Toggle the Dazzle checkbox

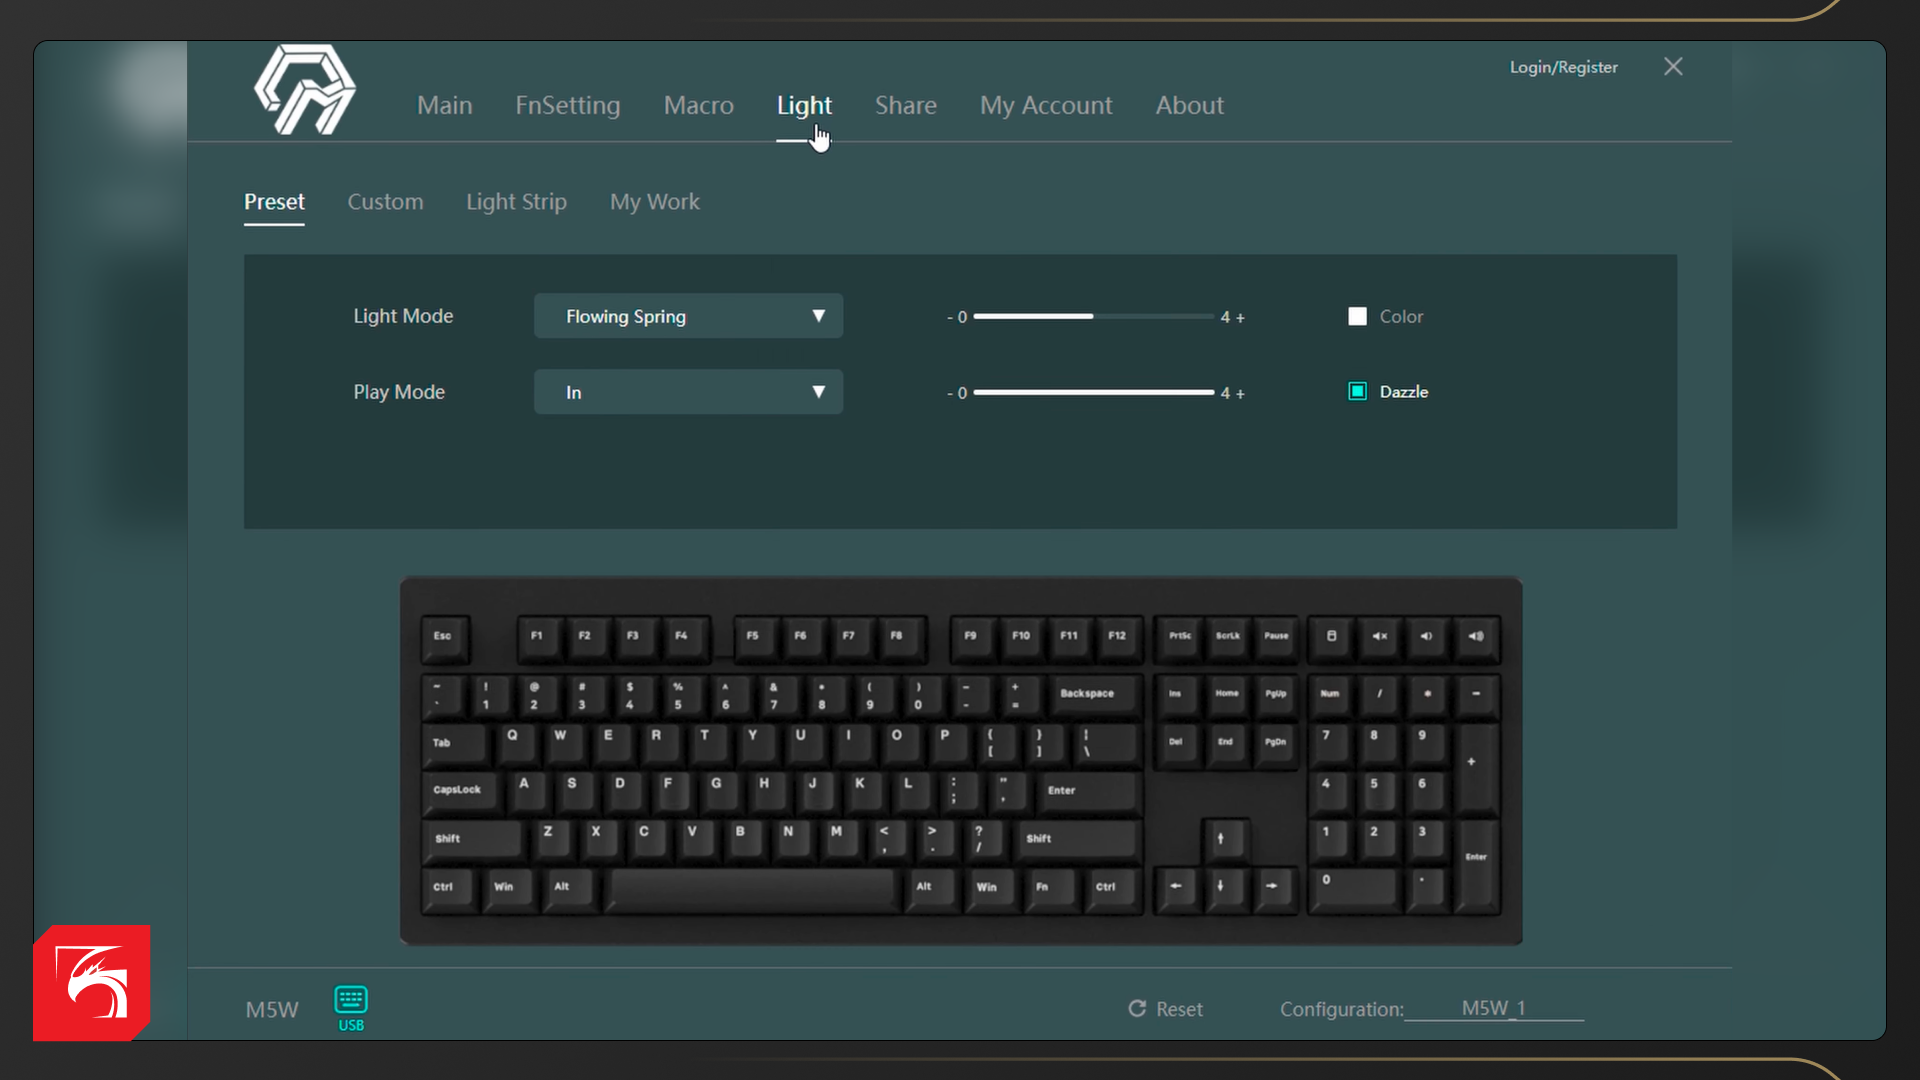click(1357, 392)
